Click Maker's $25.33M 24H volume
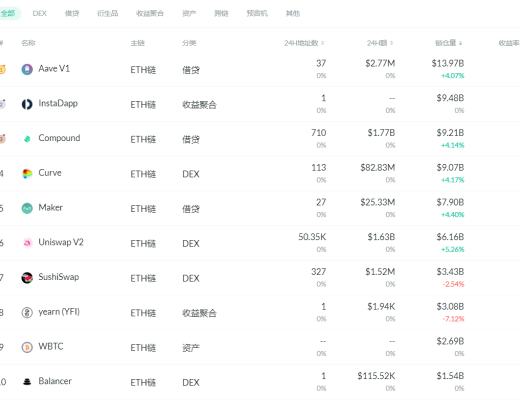 378,202
